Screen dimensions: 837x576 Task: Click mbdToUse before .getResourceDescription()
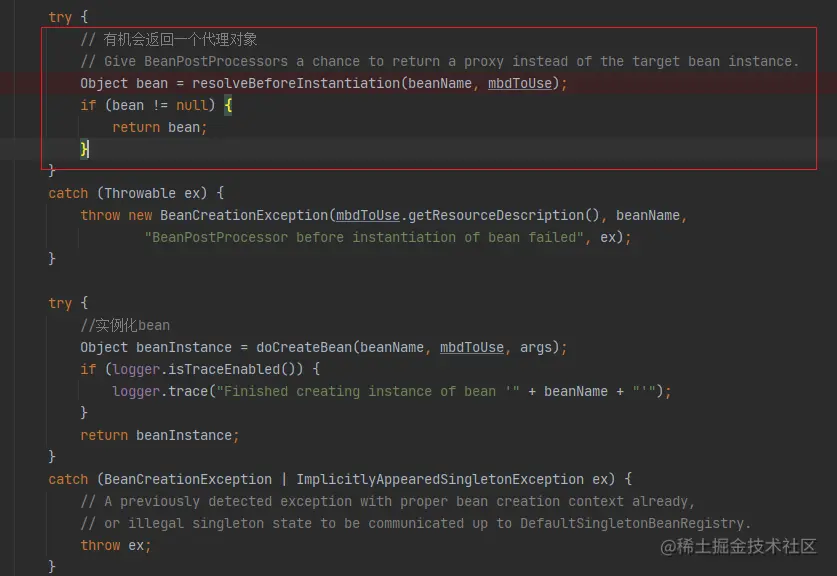coord(368,216)
